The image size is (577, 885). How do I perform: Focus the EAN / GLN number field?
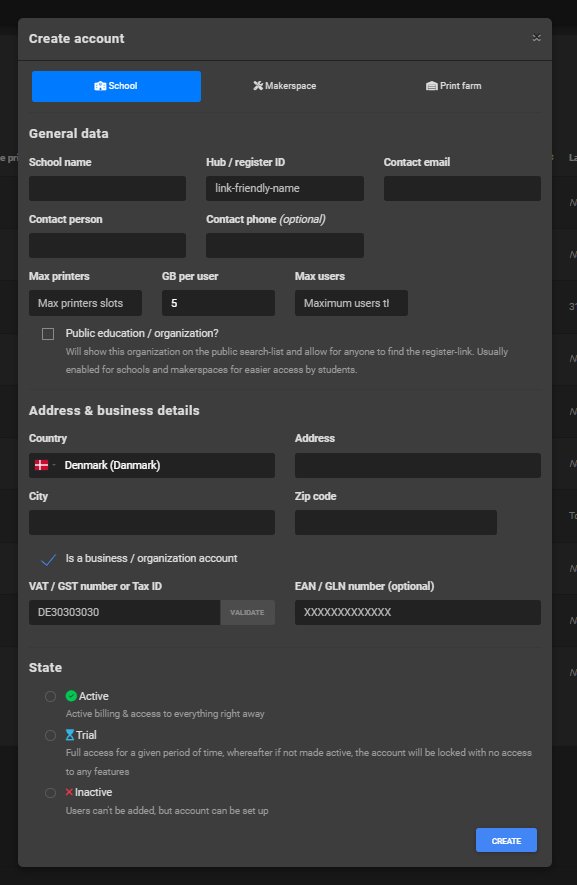point(418,612)
